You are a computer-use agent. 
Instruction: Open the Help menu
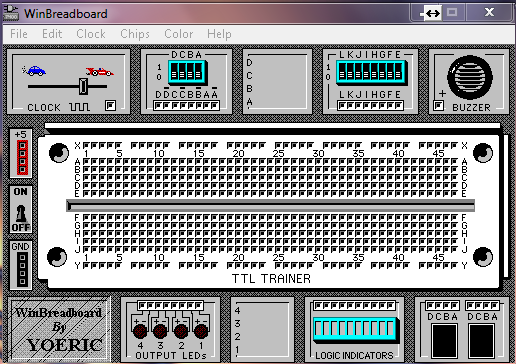click(x=219, y=34)
